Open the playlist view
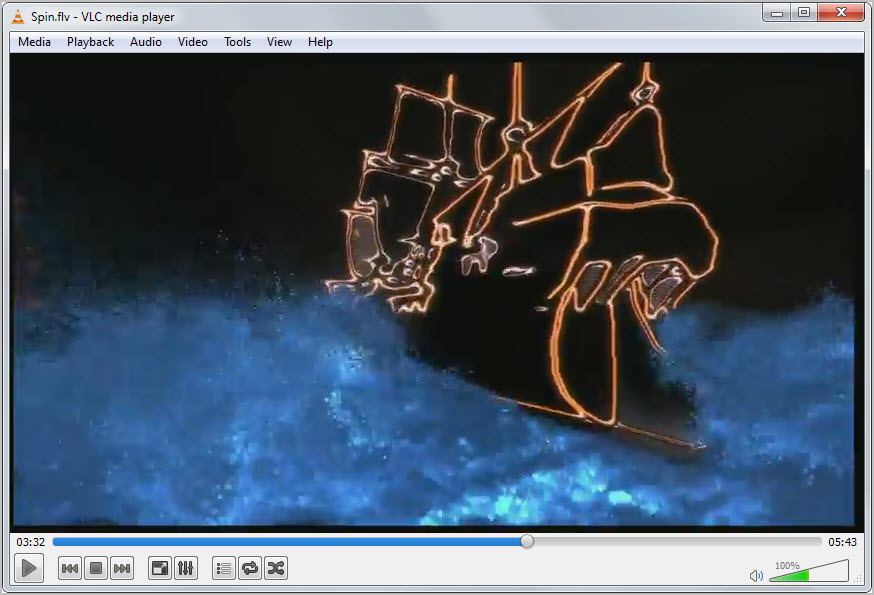Screen dimensions: 874x595 (x=224, y=568)
